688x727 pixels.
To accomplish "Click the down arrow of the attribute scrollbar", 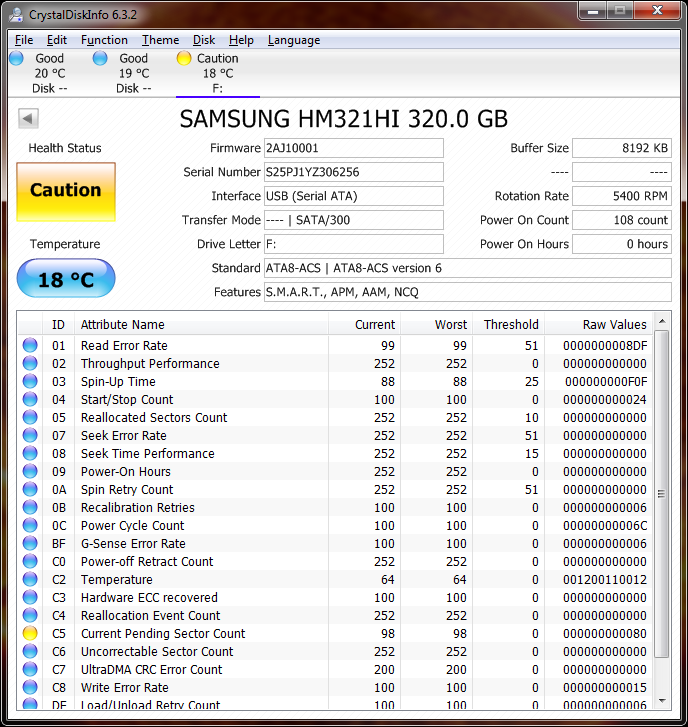I will [662, 701].
